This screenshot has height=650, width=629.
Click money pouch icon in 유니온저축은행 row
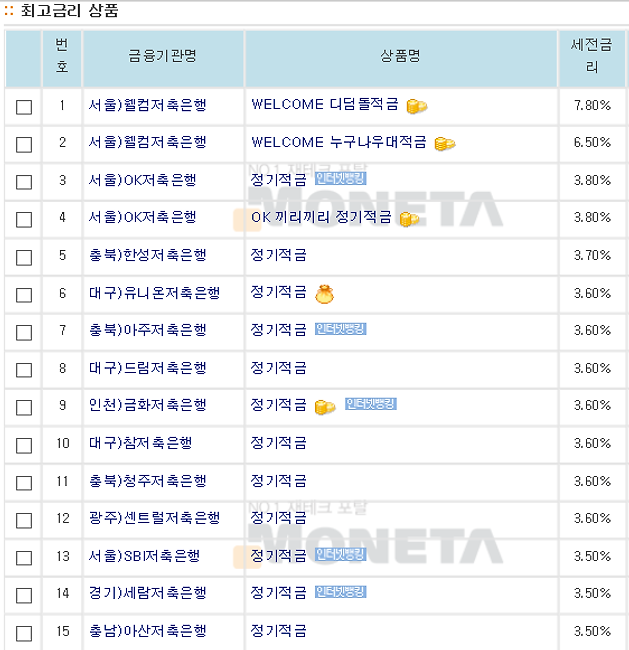pyautogui.click(x=324, y=294)
